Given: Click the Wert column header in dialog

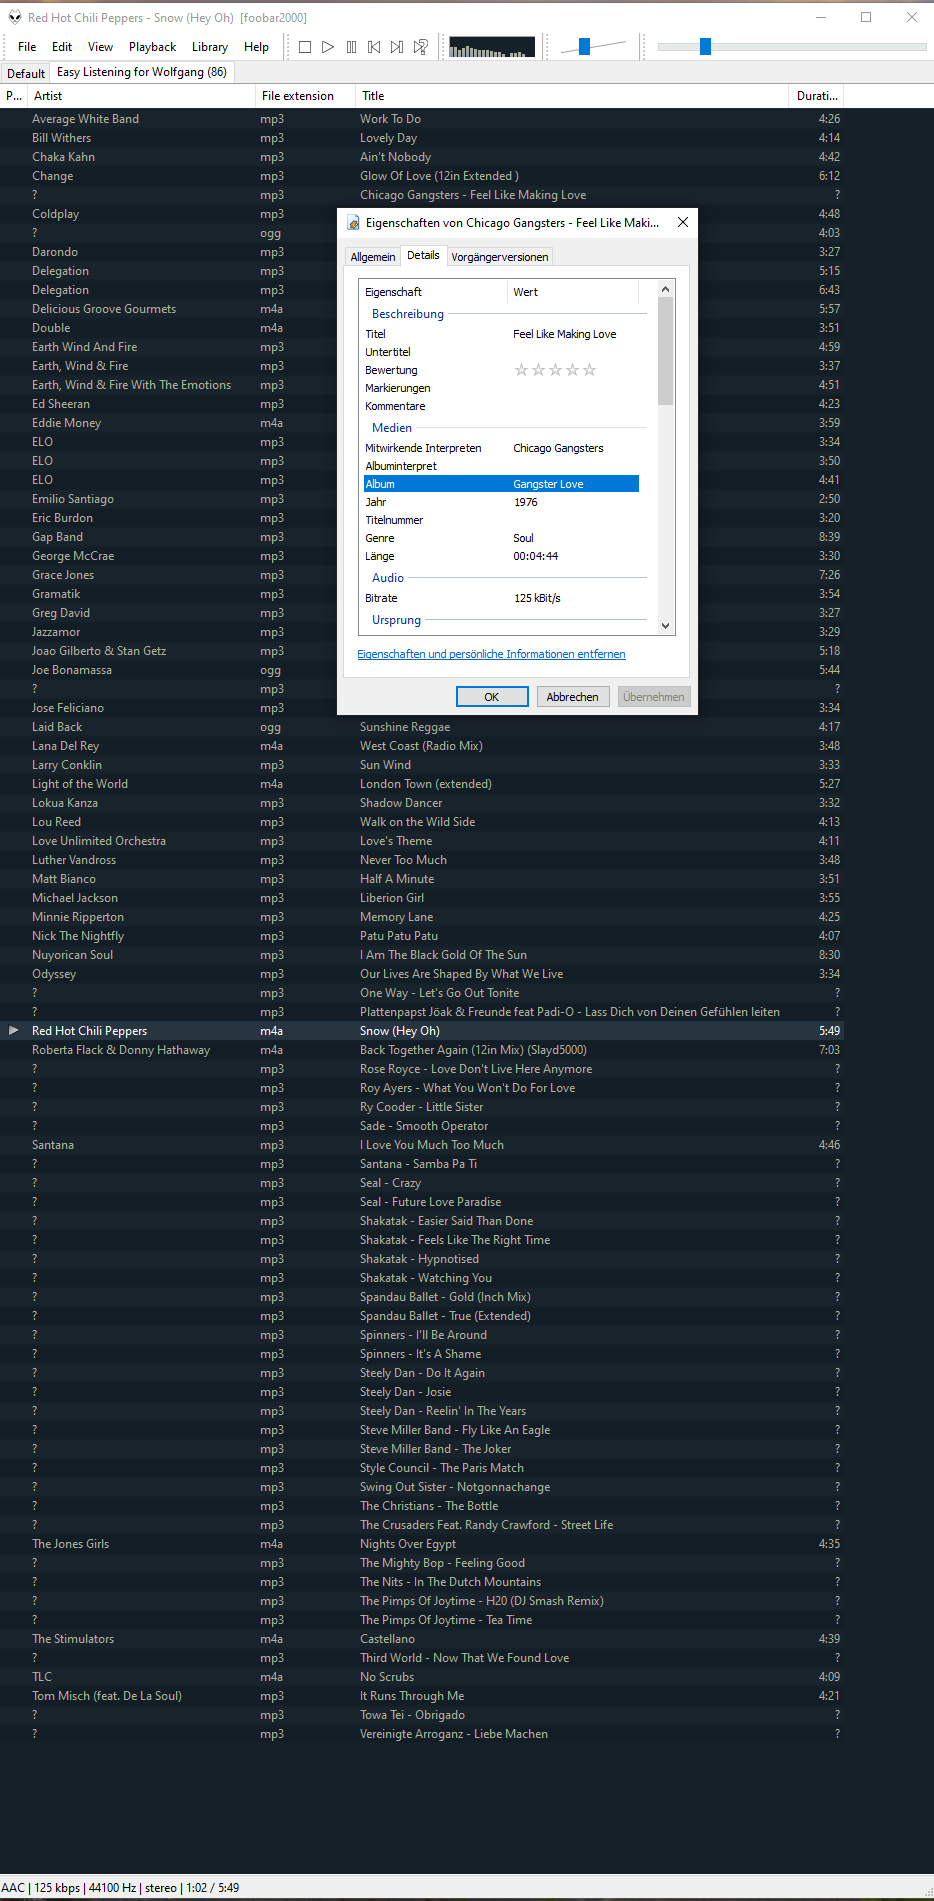Looking at the screenshot, I should point(573,292).
